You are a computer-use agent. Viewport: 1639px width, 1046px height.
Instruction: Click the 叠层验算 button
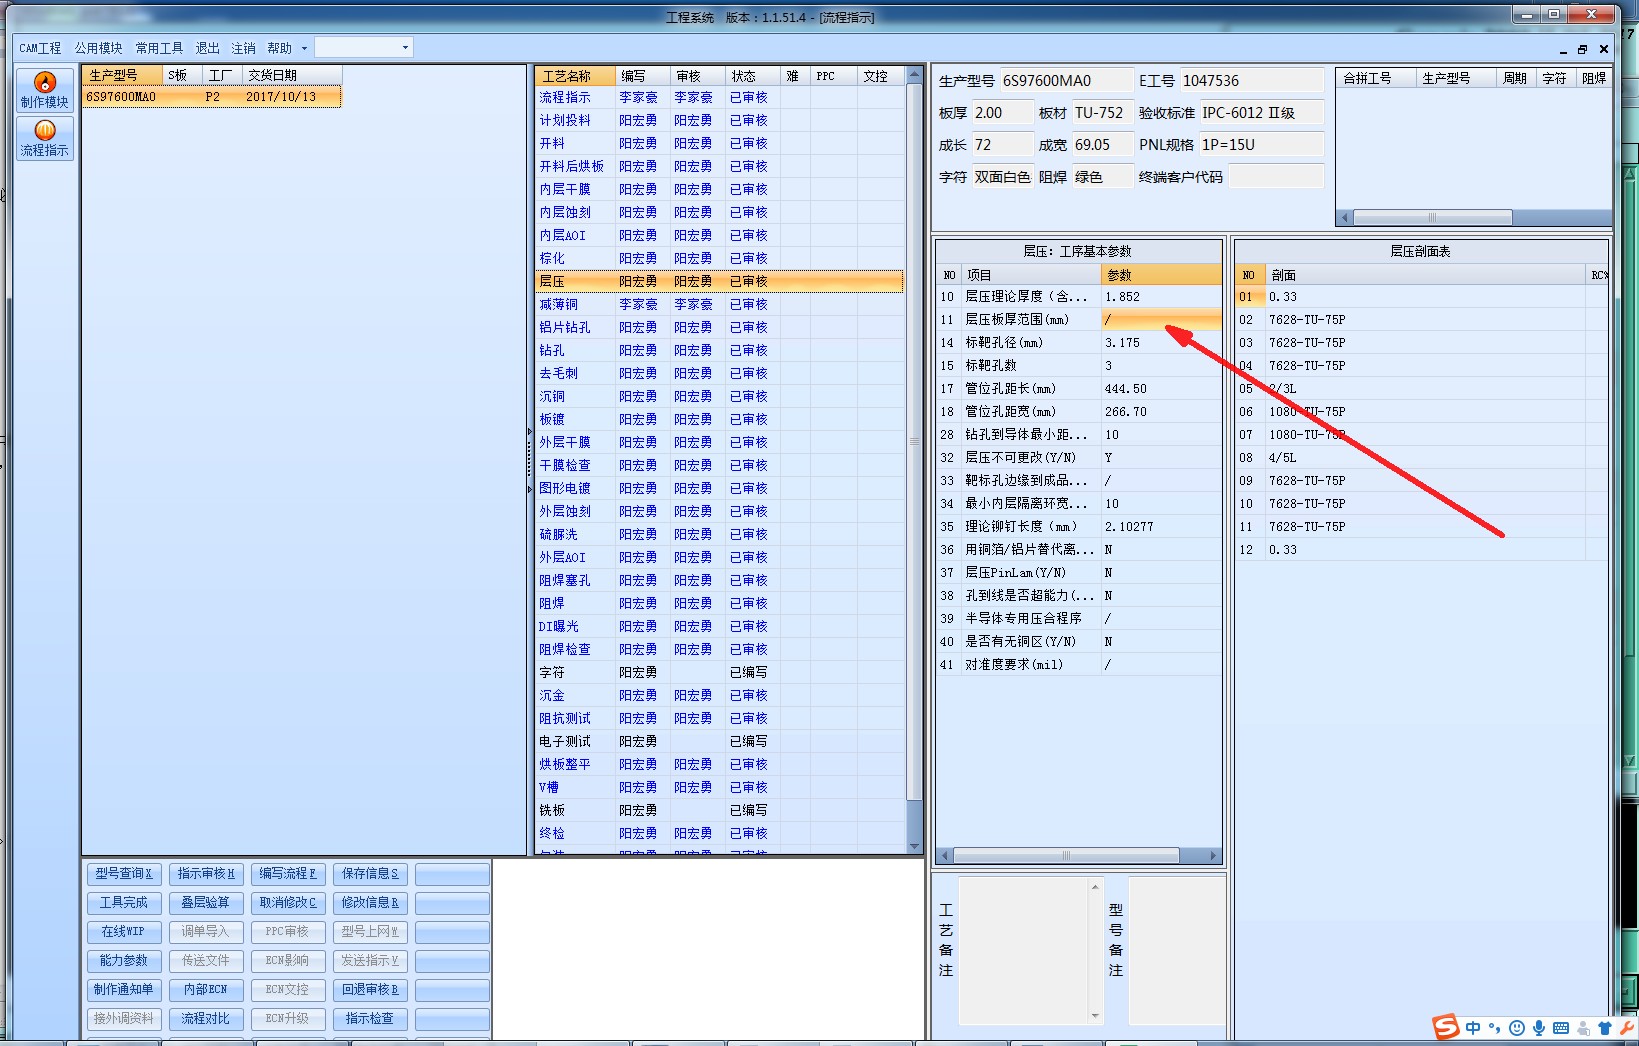206,903
